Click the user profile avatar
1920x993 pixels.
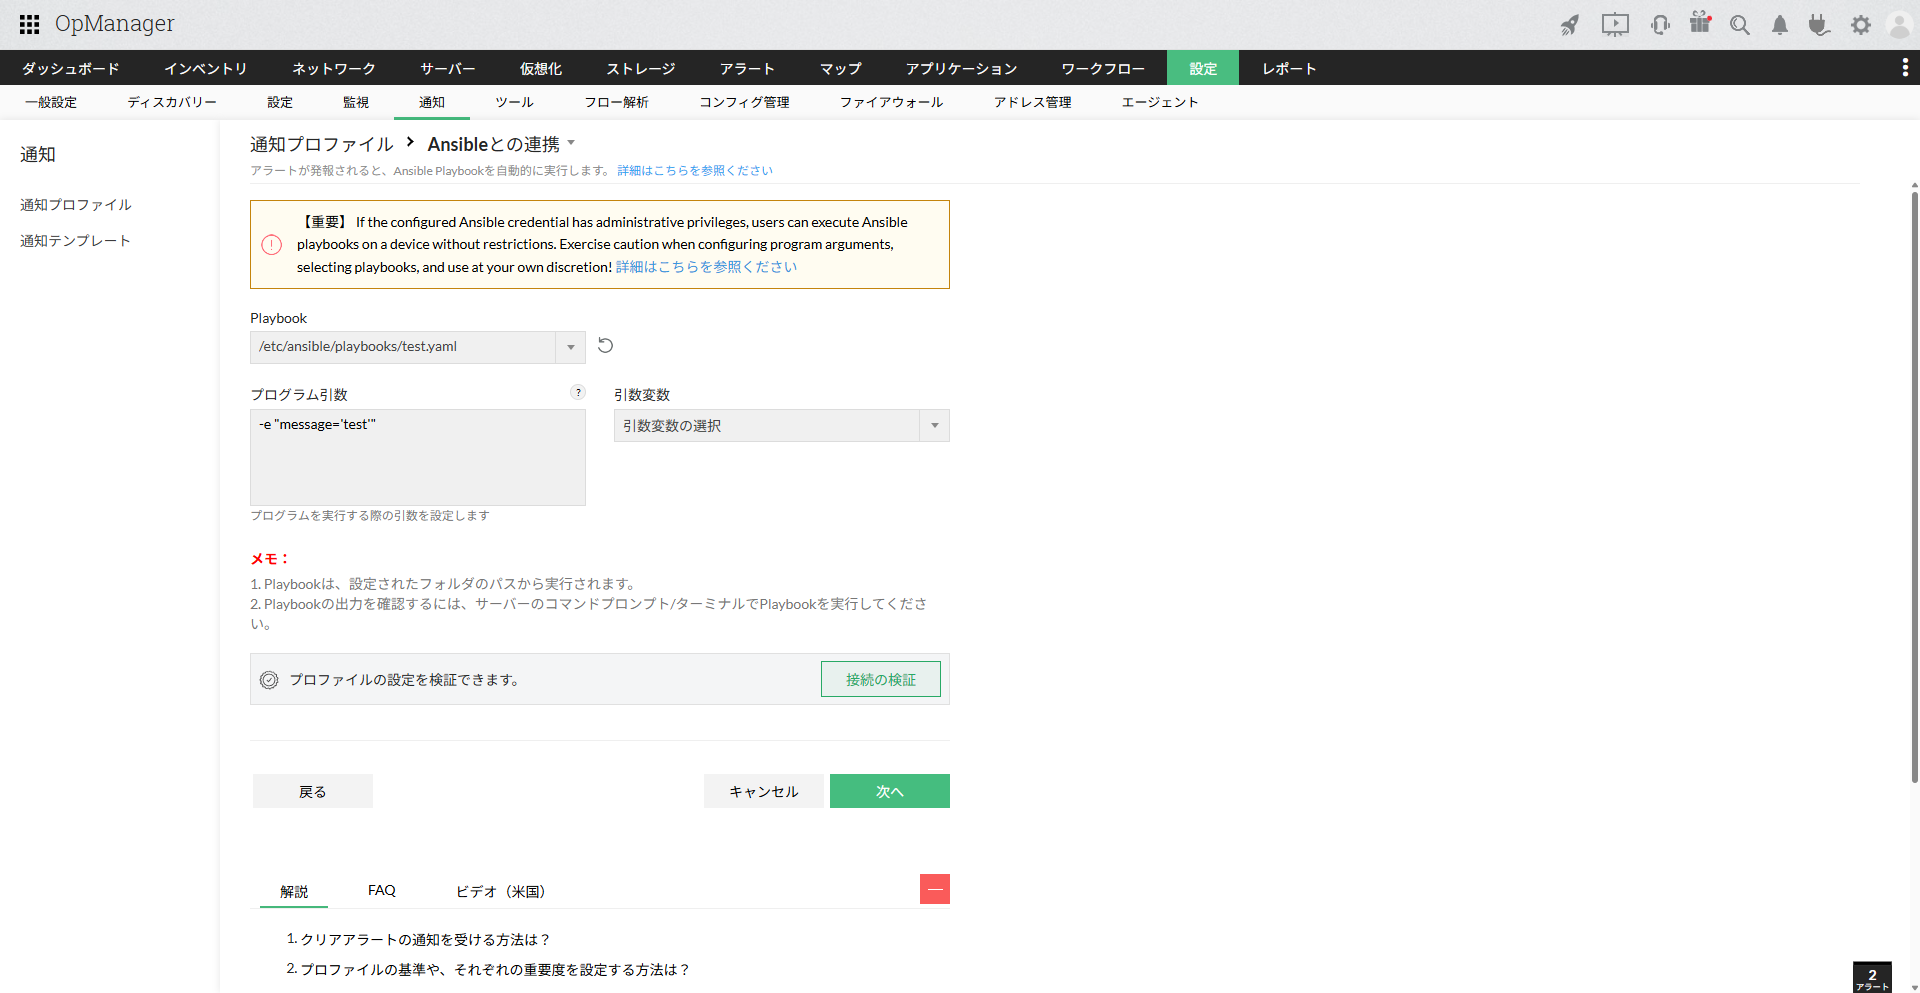[1899, 25]
